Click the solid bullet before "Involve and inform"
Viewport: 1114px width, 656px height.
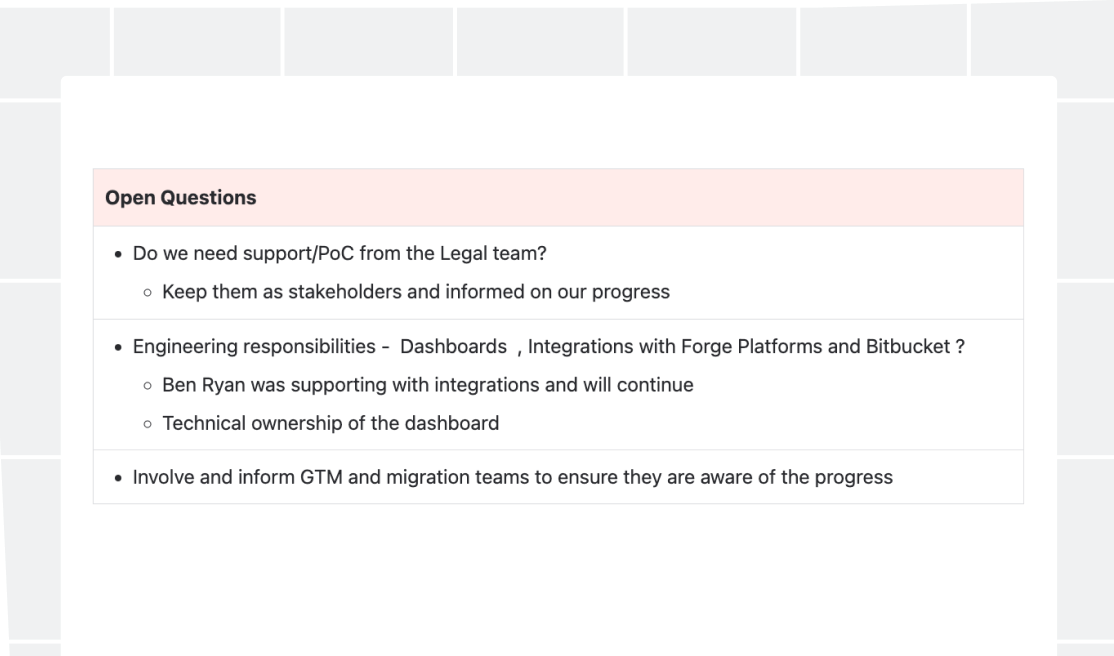(118, 478)
